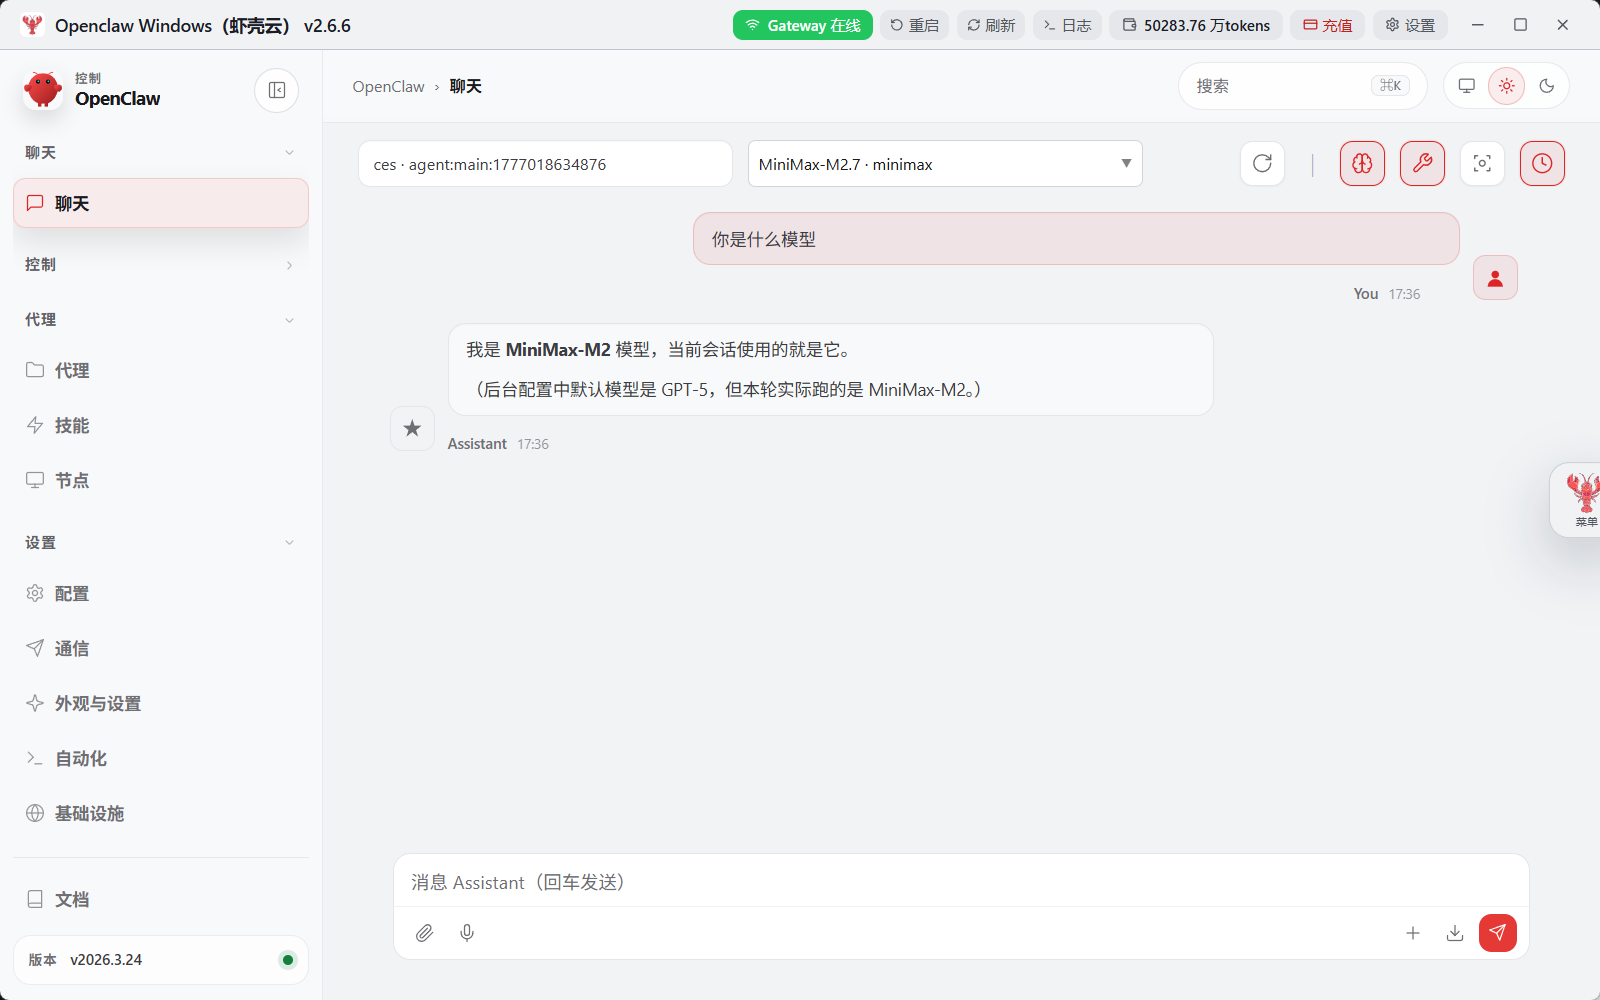Viewport: 1600px width, 1000px height.
Task: Open the 节点 nodes page
Action: [161, 480]
